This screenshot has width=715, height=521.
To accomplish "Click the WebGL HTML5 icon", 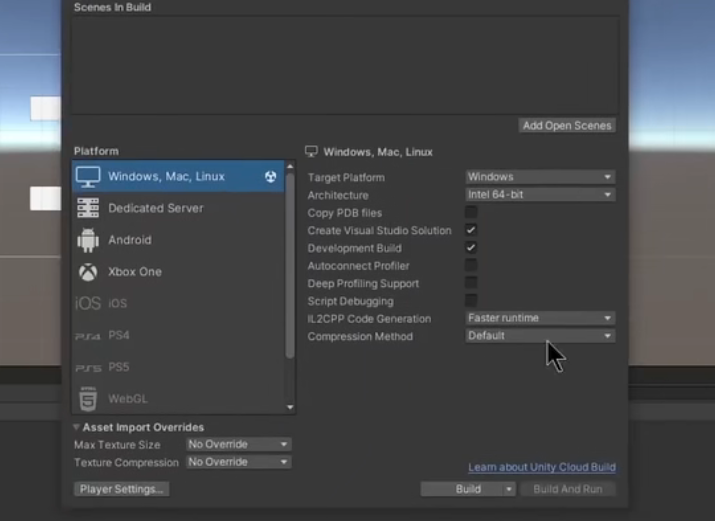I will 88,398.
